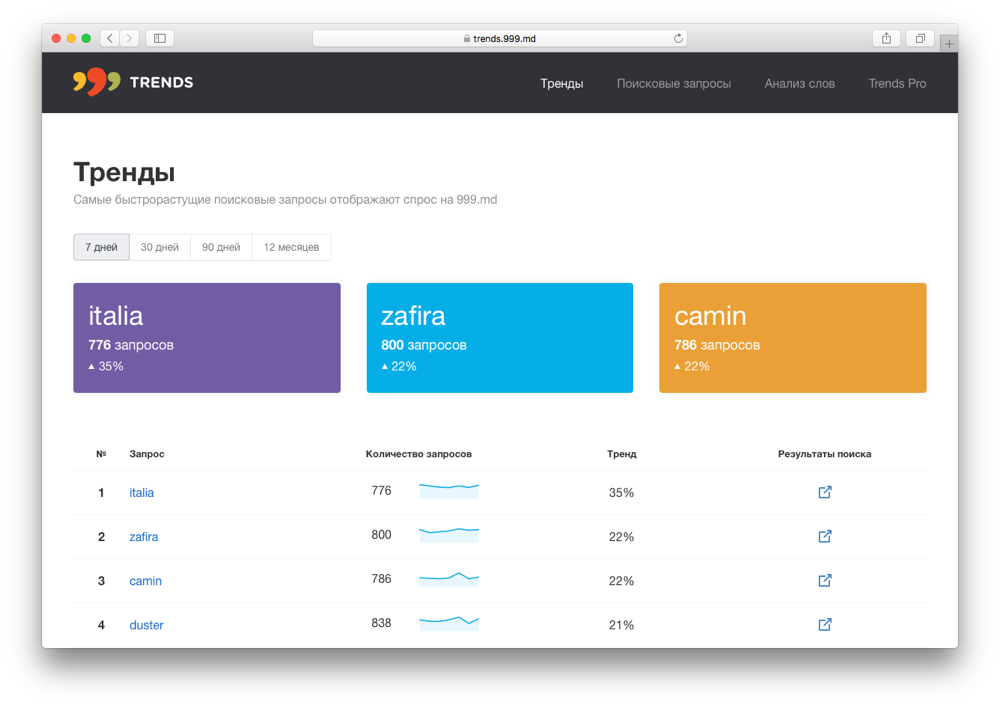This screenshot has width=1000, height=708.
Task: Show all tabs overview button
Action: click(x=920, y=38)
